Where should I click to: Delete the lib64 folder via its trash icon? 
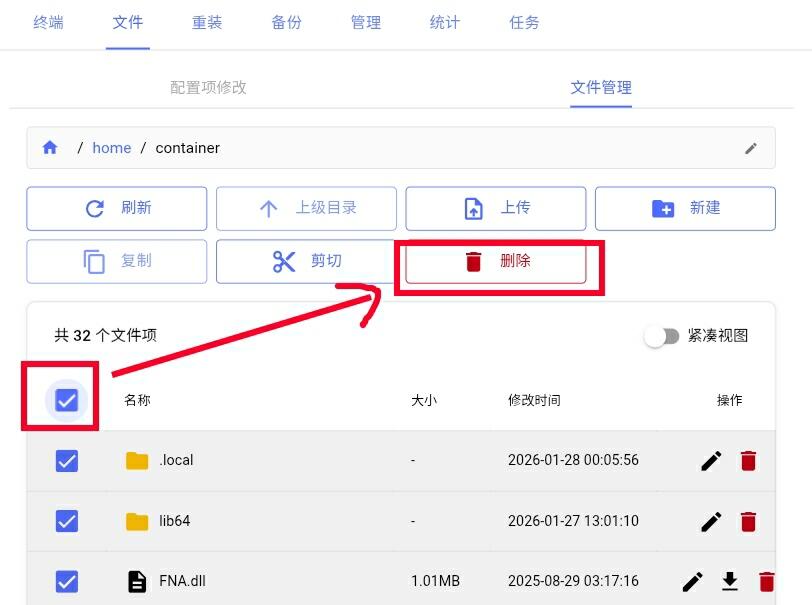(748, 521)
